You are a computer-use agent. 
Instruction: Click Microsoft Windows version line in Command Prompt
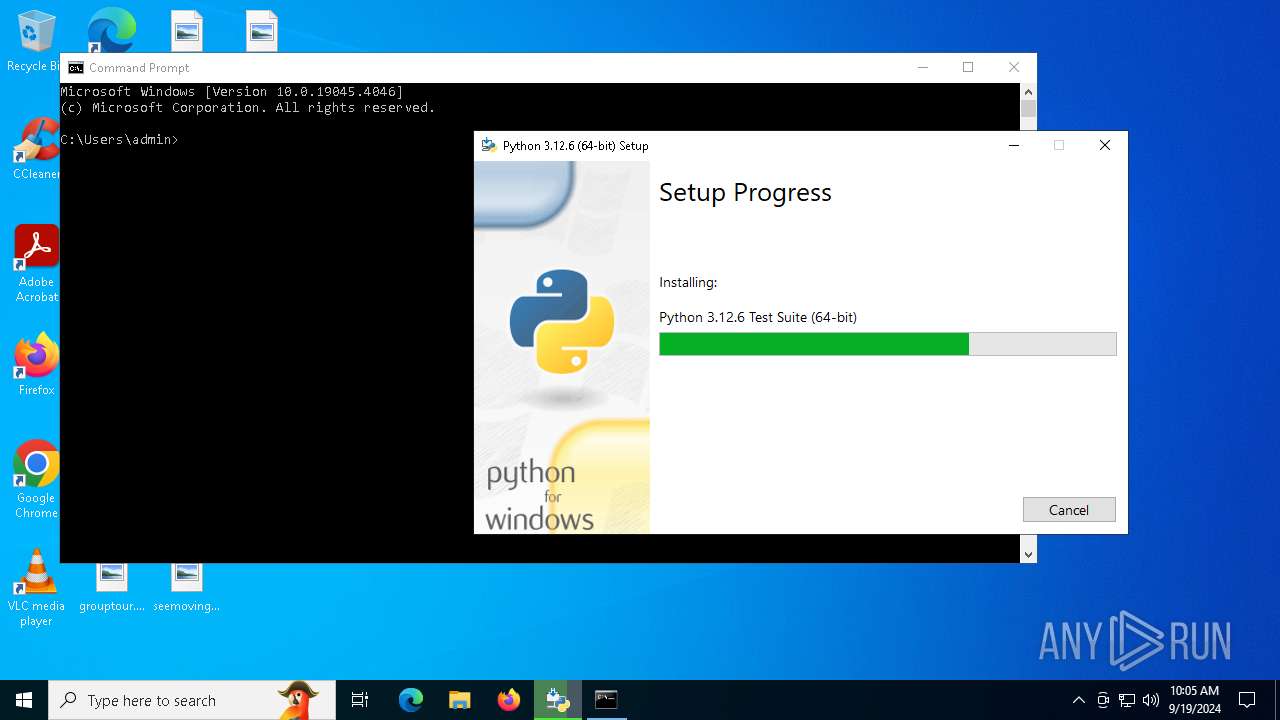(232, 92)
